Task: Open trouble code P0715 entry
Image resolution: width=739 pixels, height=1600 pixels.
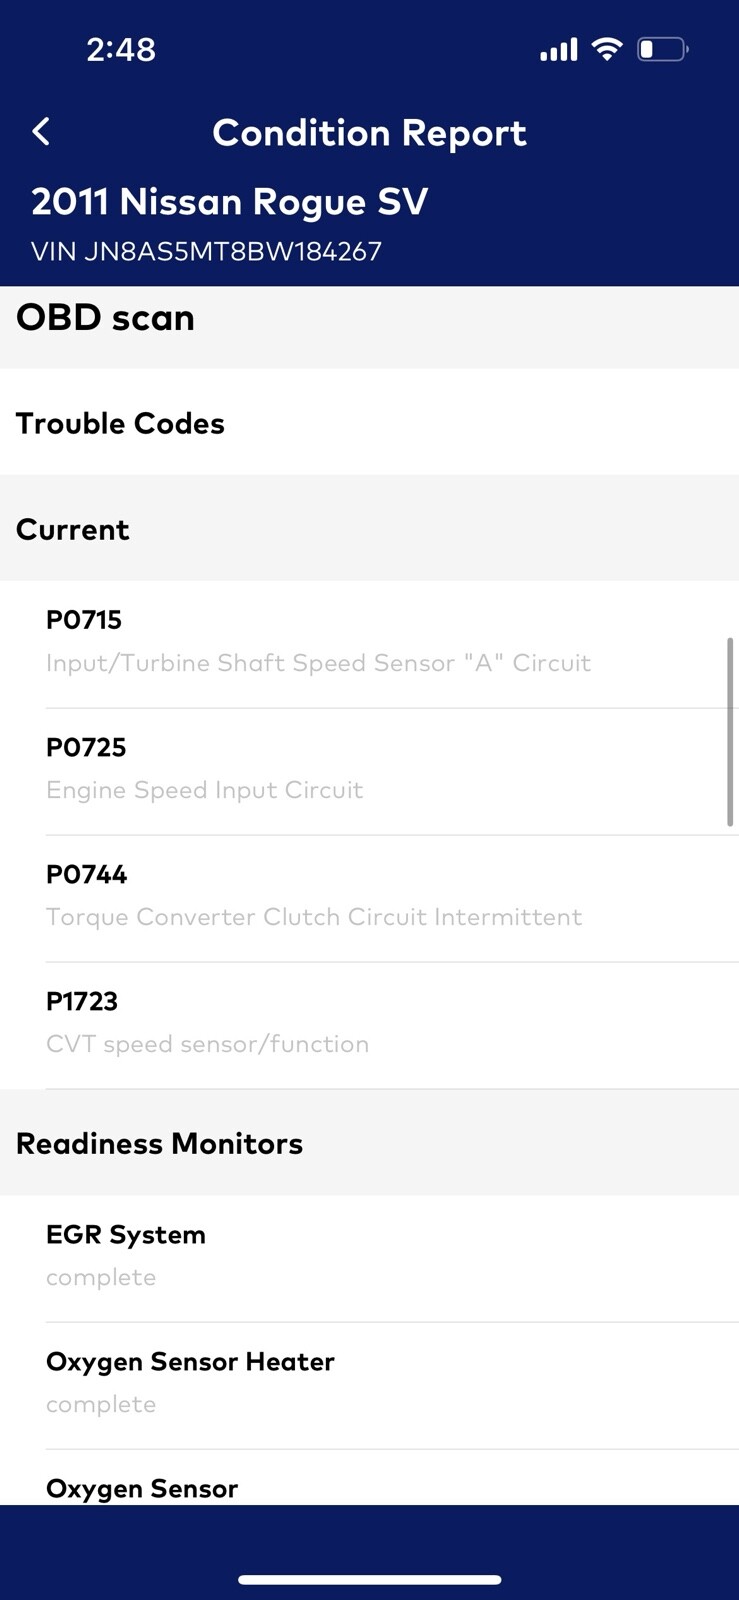Action: click(x=318, y=642)
